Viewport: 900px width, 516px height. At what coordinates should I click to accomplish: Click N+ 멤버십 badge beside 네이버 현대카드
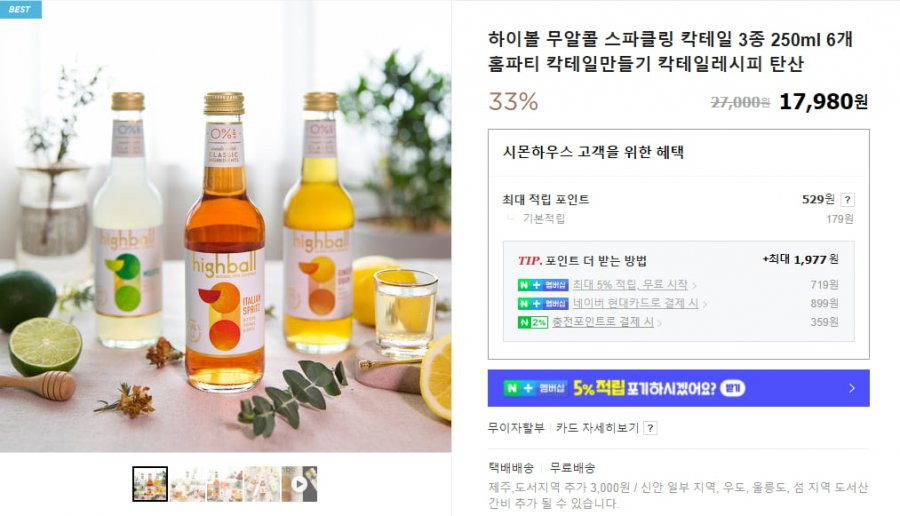[543, 303]
